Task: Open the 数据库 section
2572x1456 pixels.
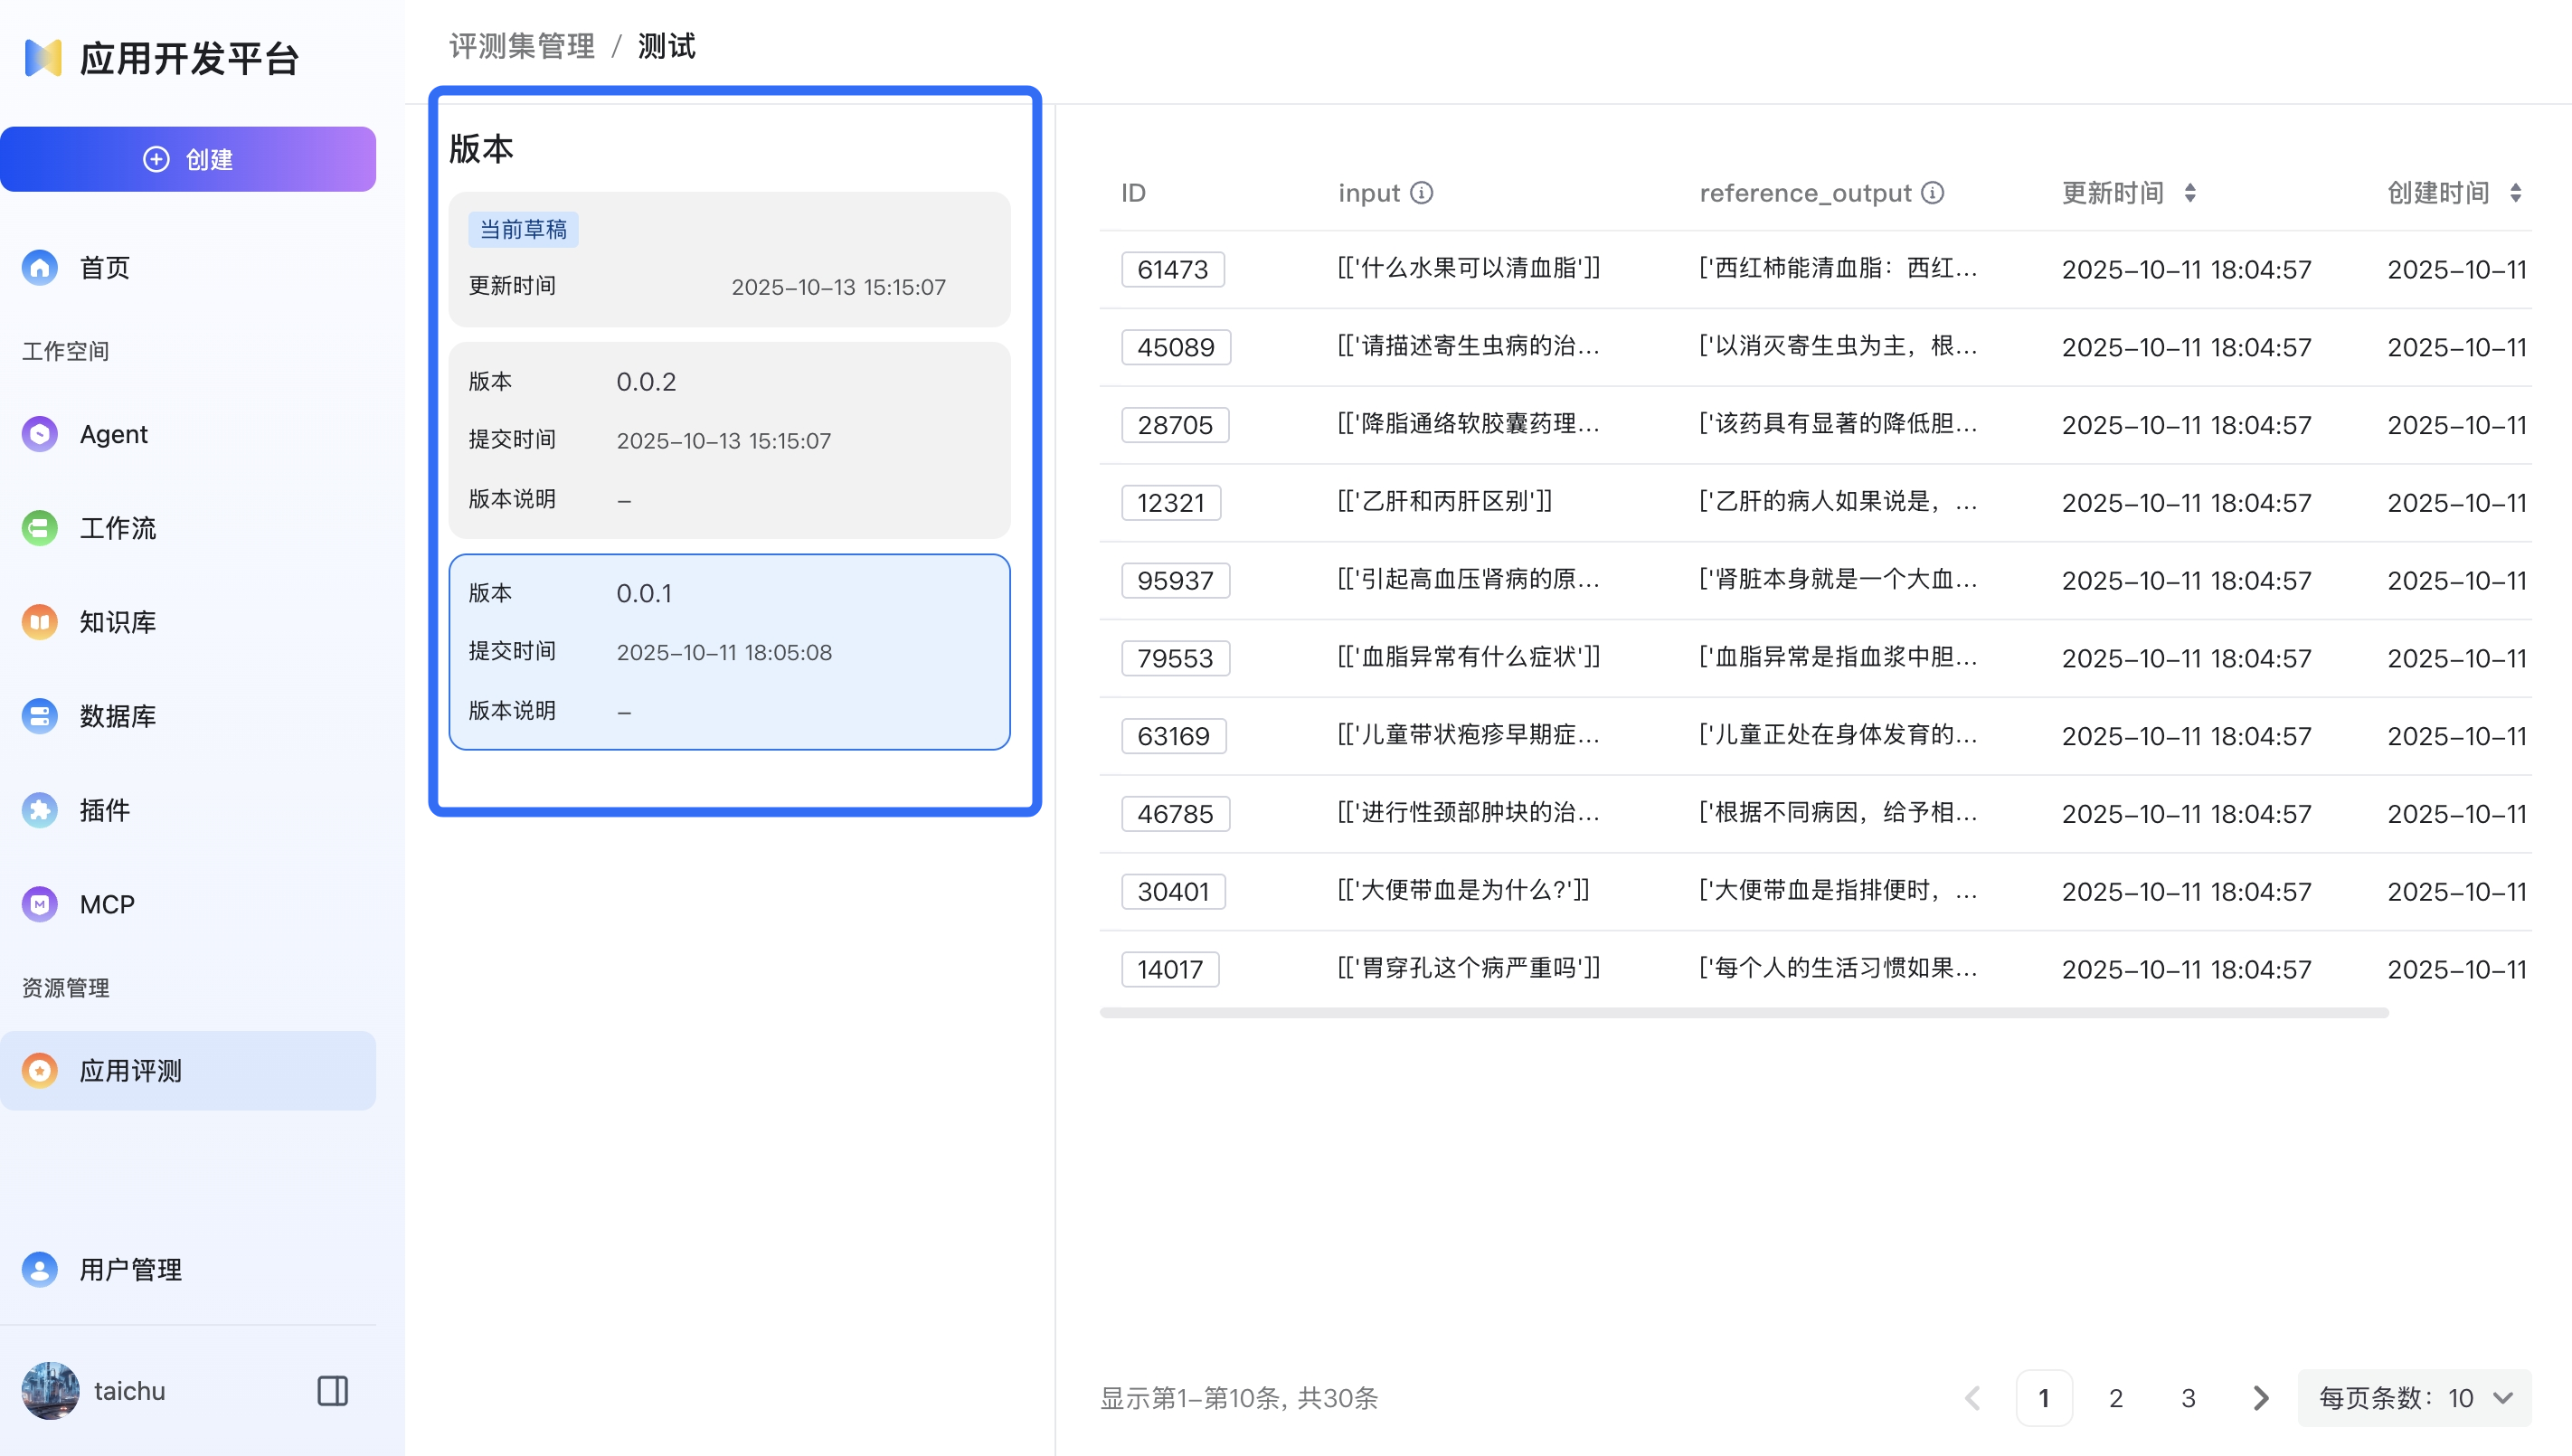Action: (118, 716)
